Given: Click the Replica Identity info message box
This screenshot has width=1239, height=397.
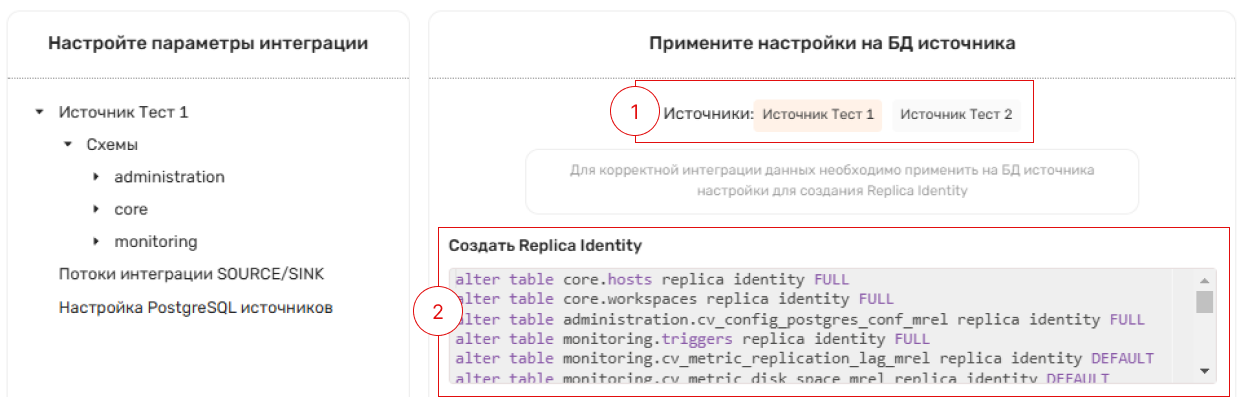Looking at the screenshot, I should [x=832, y=181].
